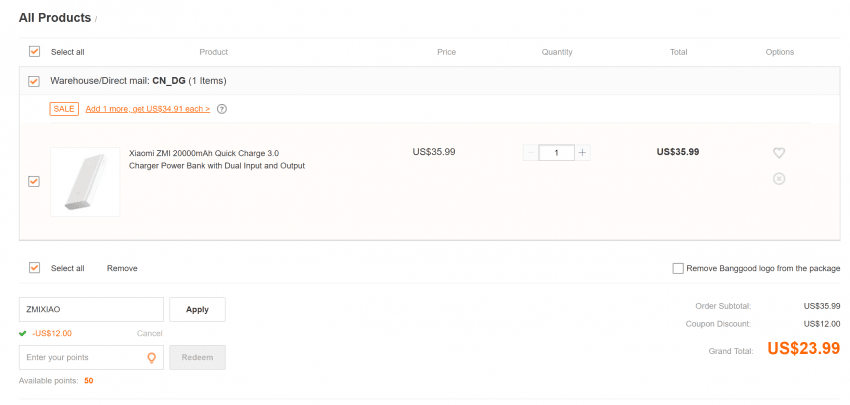
Task: Uncheck the Xiaomi power bank item checkbox
Action: (34, 182)
